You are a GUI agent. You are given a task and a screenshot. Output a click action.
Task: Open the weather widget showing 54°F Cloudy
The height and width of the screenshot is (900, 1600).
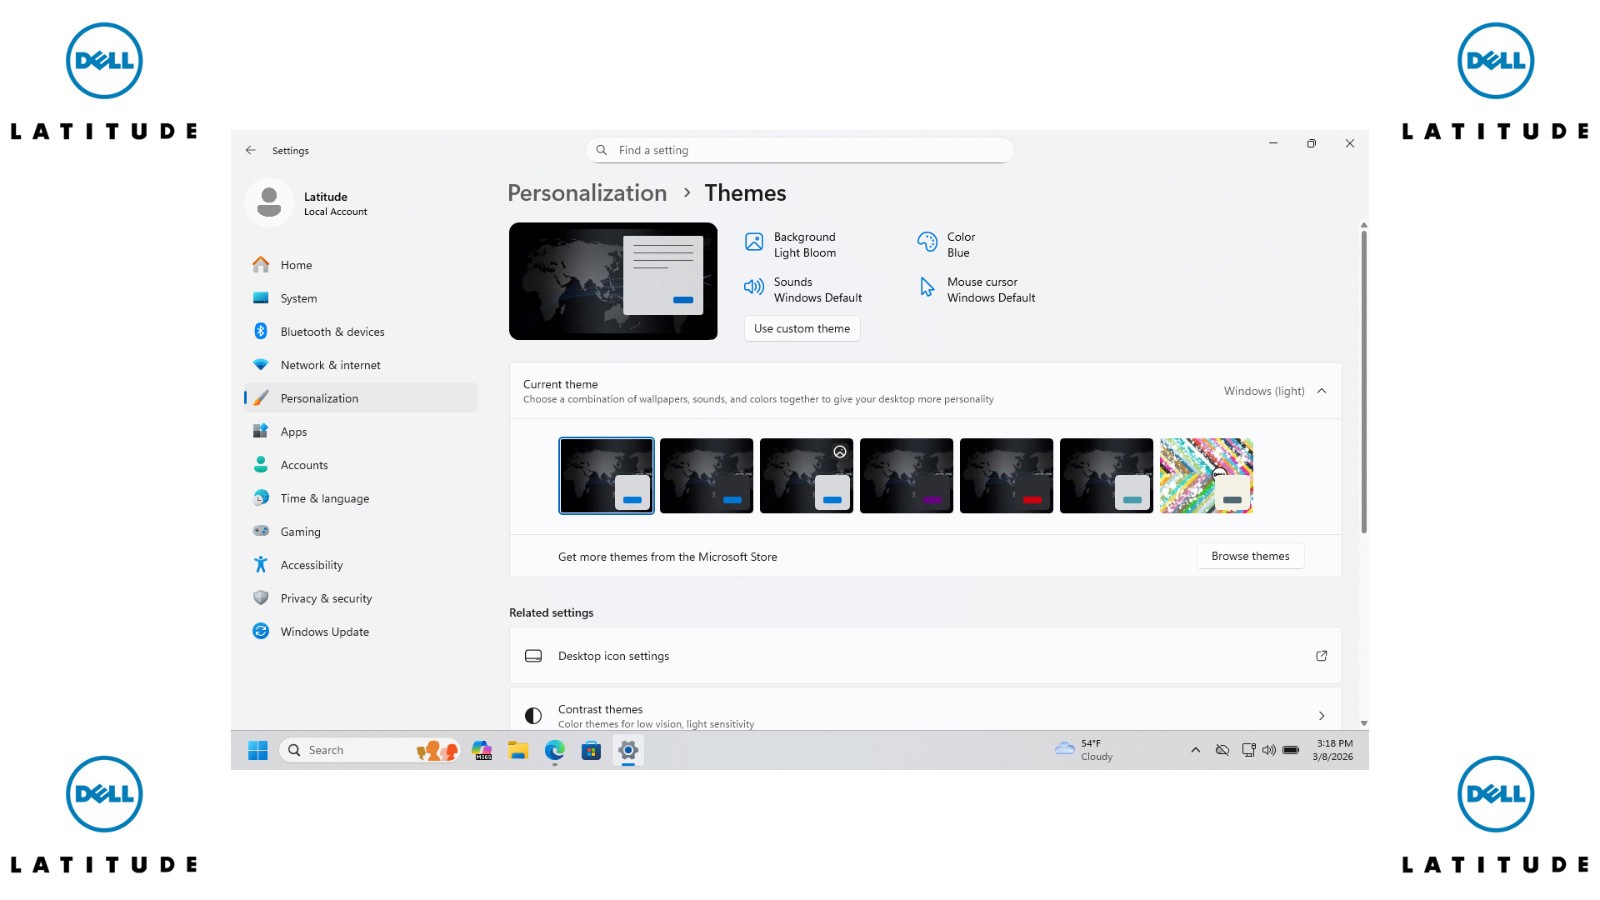coord(1084,750)
